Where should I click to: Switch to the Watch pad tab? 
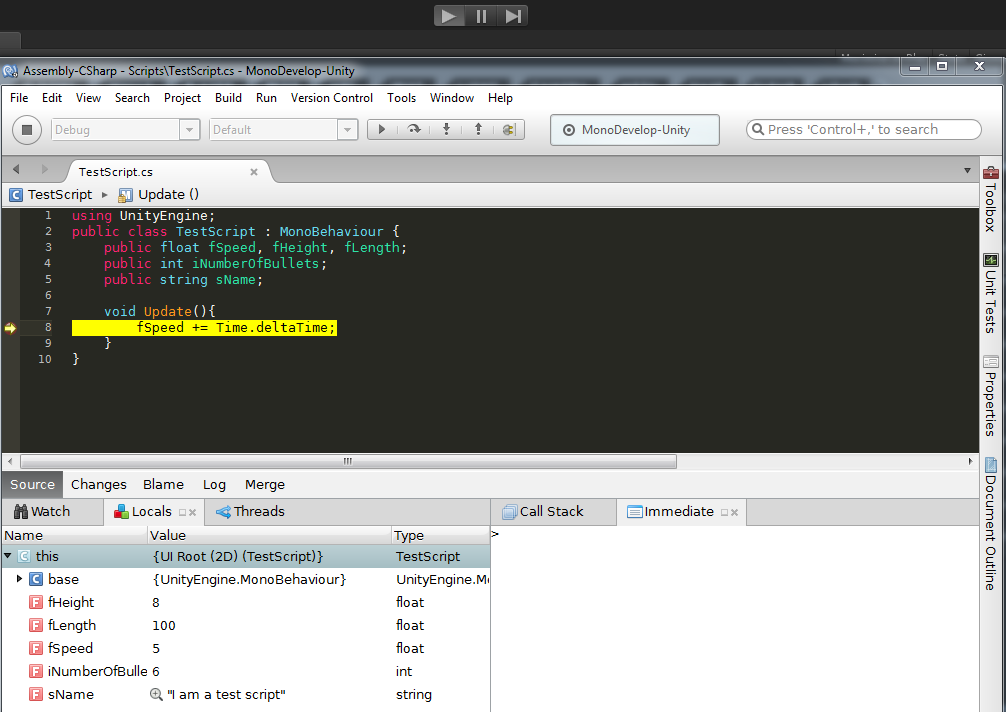pos(42,511)
